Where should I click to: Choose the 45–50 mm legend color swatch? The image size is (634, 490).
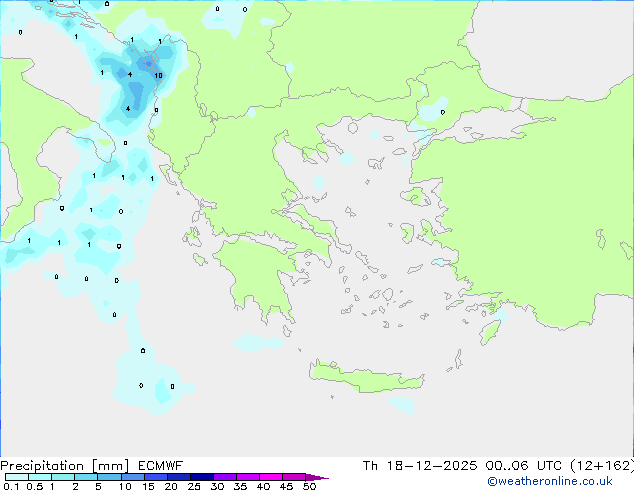294,477
